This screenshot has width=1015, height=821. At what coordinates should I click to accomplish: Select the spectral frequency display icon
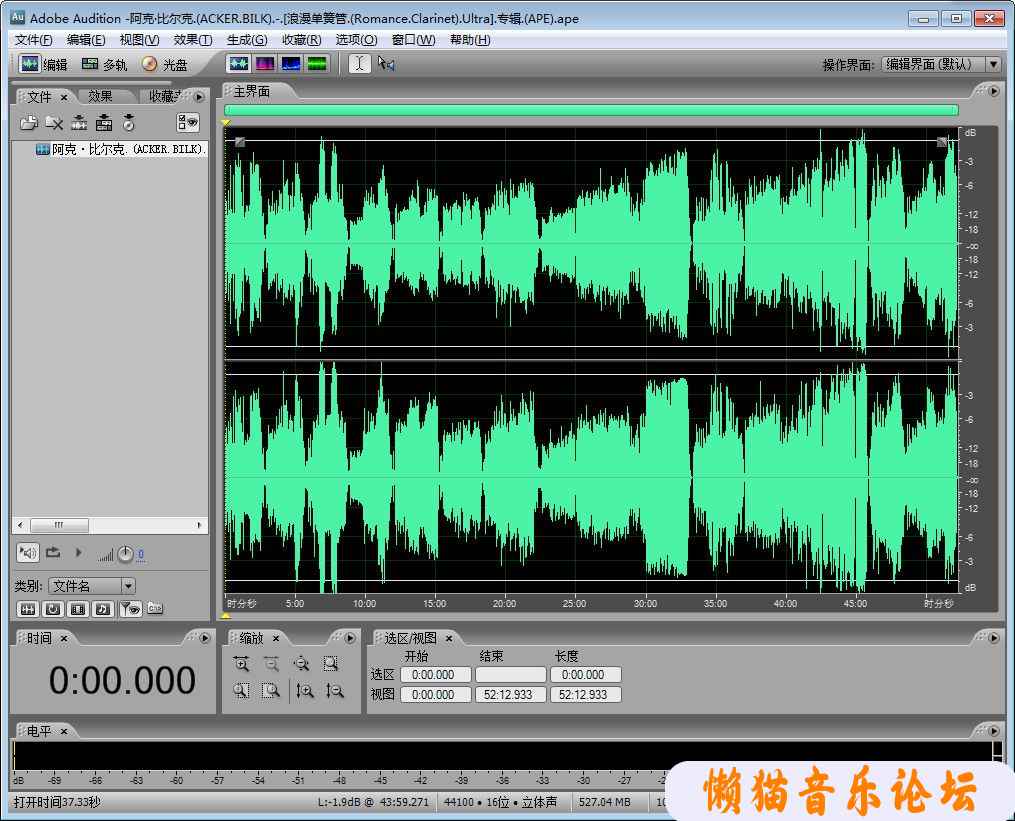(x=265, y=63)
